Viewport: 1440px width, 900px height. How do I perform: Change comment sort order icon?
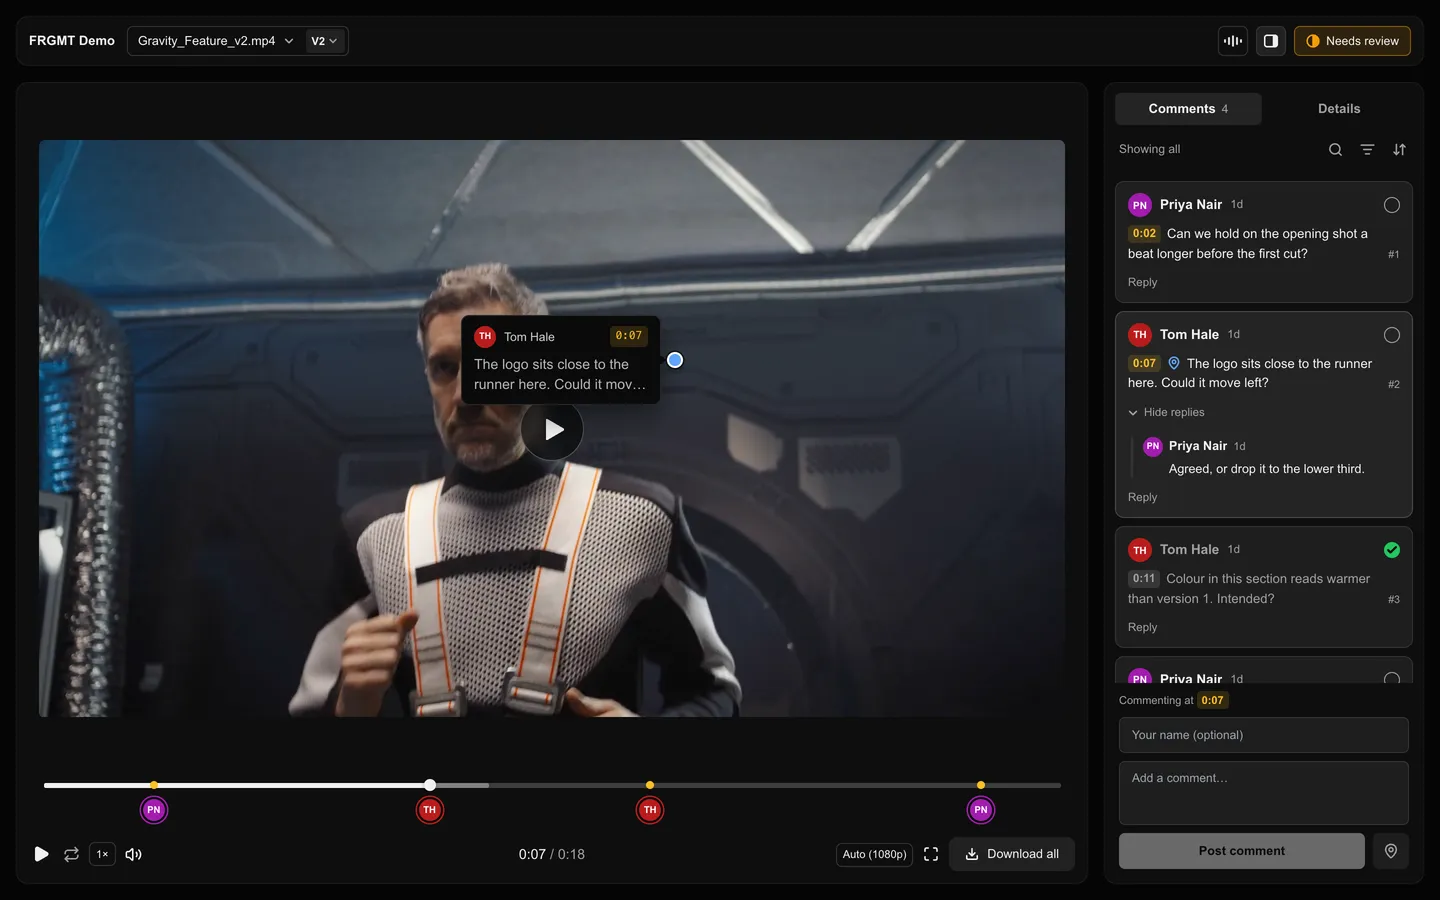[1399, 150]
